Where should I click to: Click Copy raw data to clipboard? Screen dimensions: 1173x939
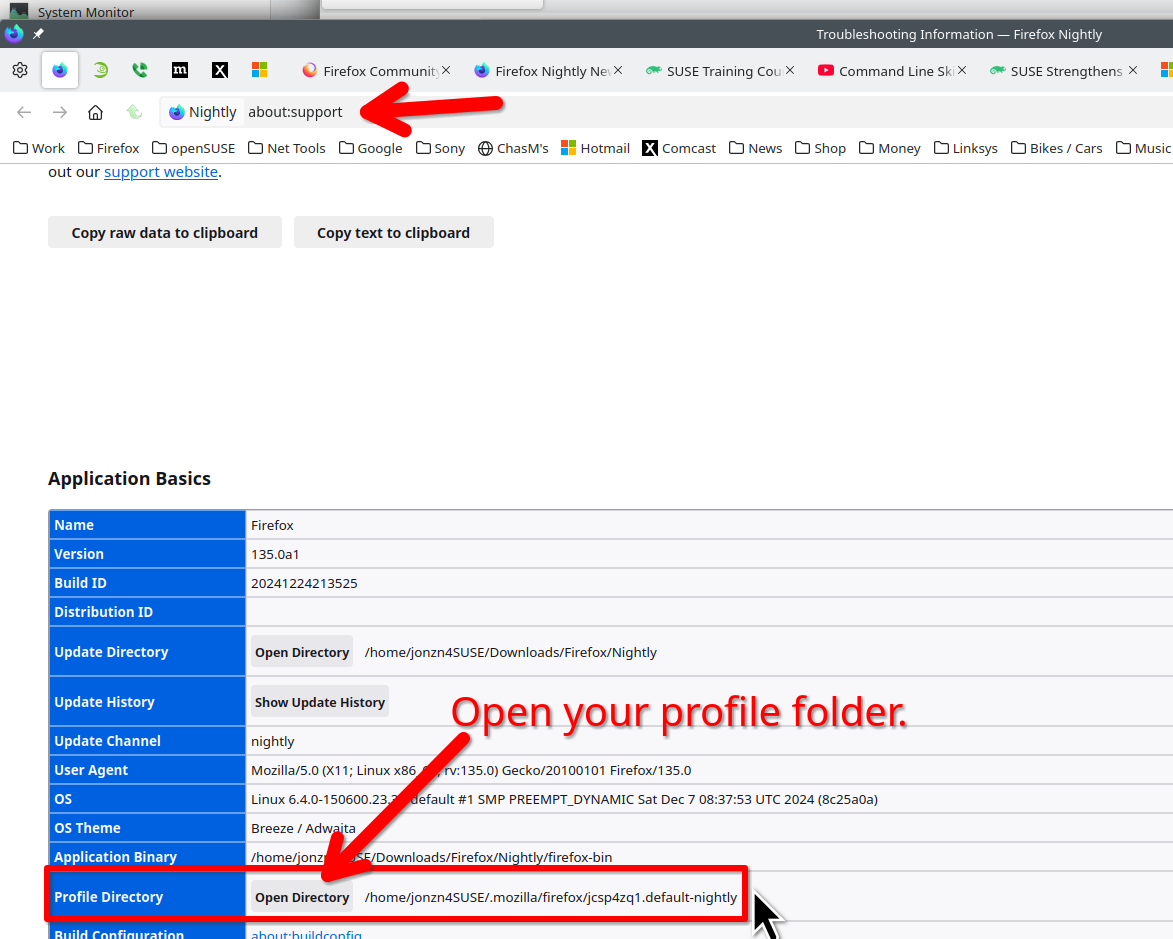click(165, 233)
